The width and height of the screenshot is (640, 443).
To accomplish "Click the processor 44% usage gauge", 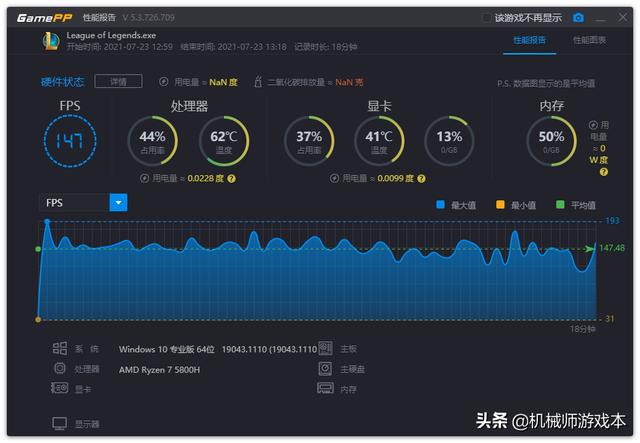I will [153, 141].
